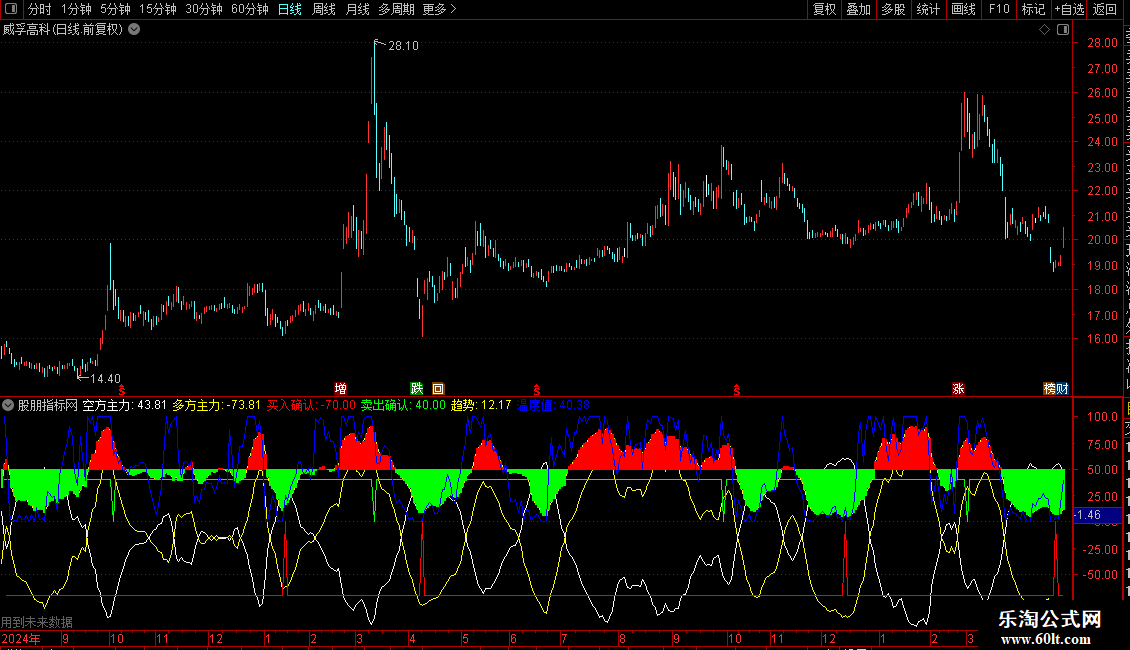The height and width of the screenshot is (650, 1130).
Task: Click the 空方主力 indicator value label
Action: coord(125,405)
